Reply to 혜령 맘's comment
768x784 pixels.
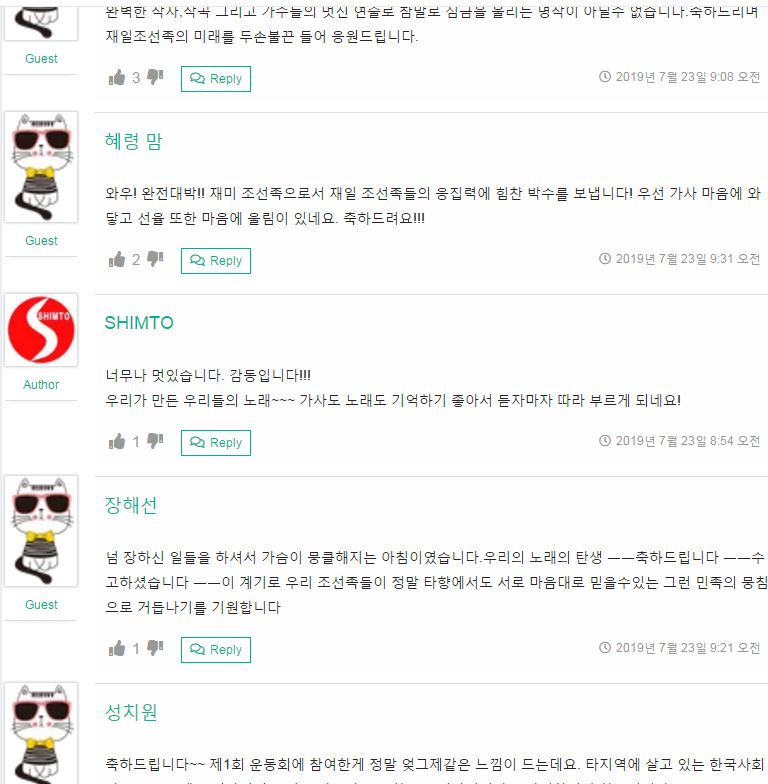coord(216,261)
